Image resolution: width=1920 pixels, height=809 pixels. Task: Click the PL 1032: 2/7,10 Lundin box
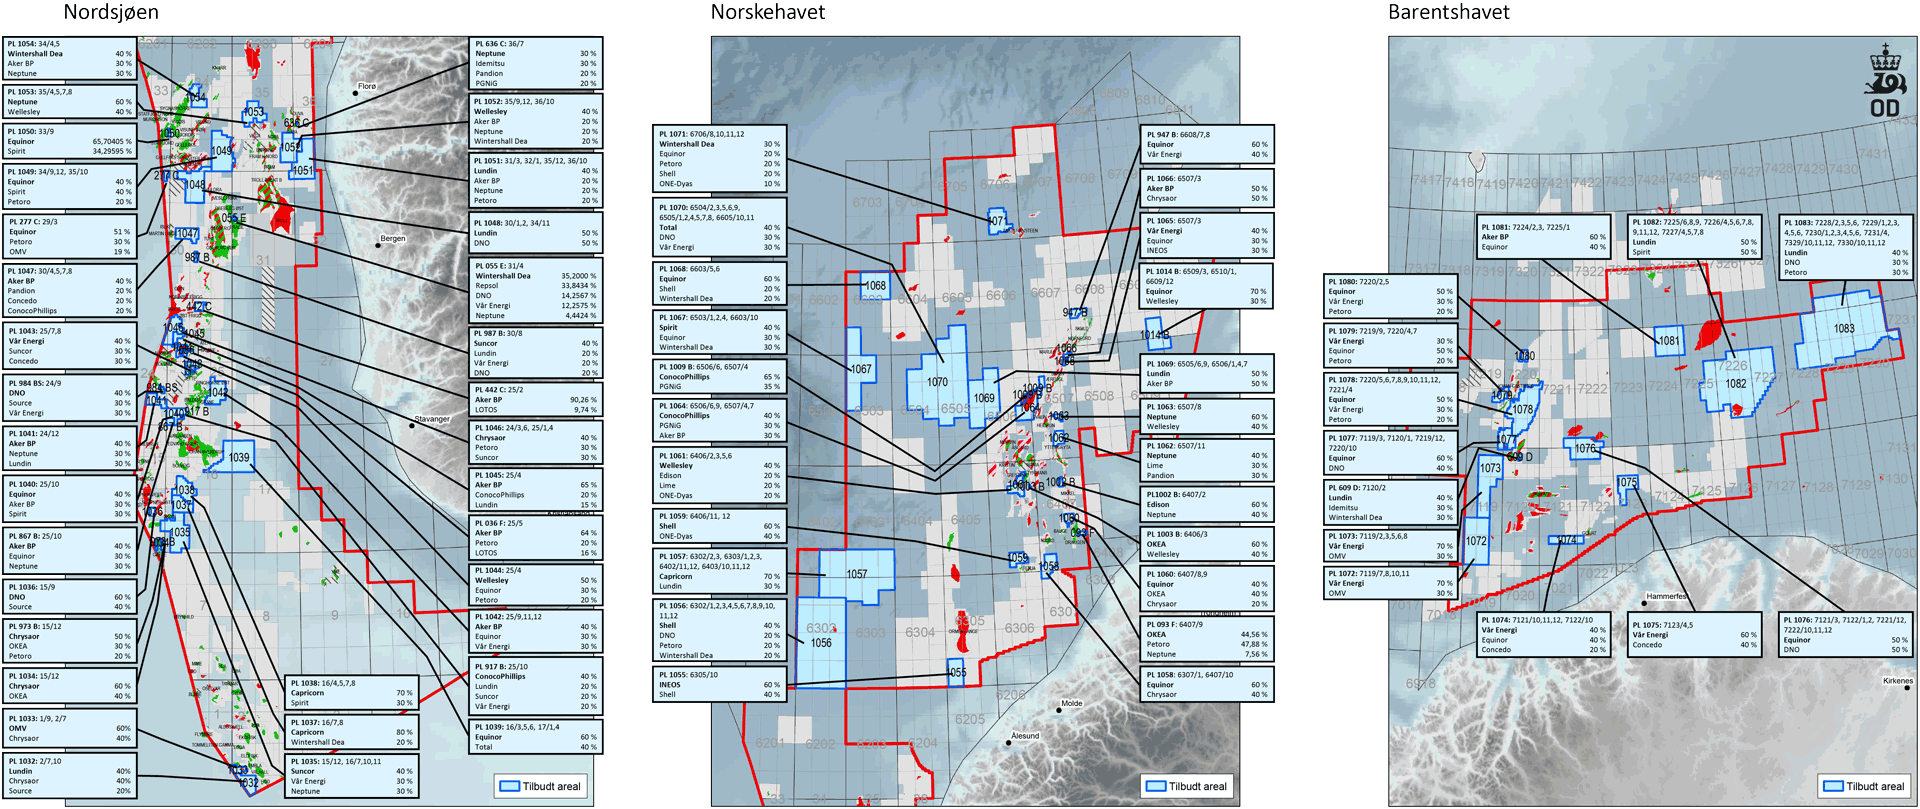(69, 776)
